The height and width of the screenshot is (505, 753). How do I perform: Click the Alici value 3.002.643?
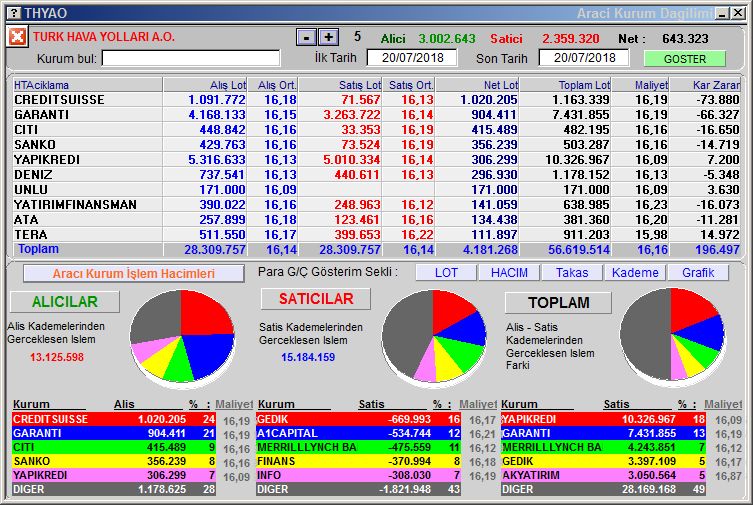coord(447,38)
